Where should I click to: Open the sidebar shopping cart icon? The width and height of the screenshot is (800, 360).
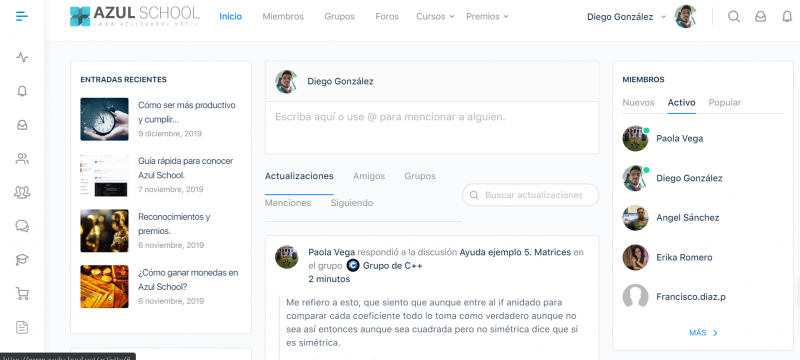pyautogui.click(x=22, y=293)
